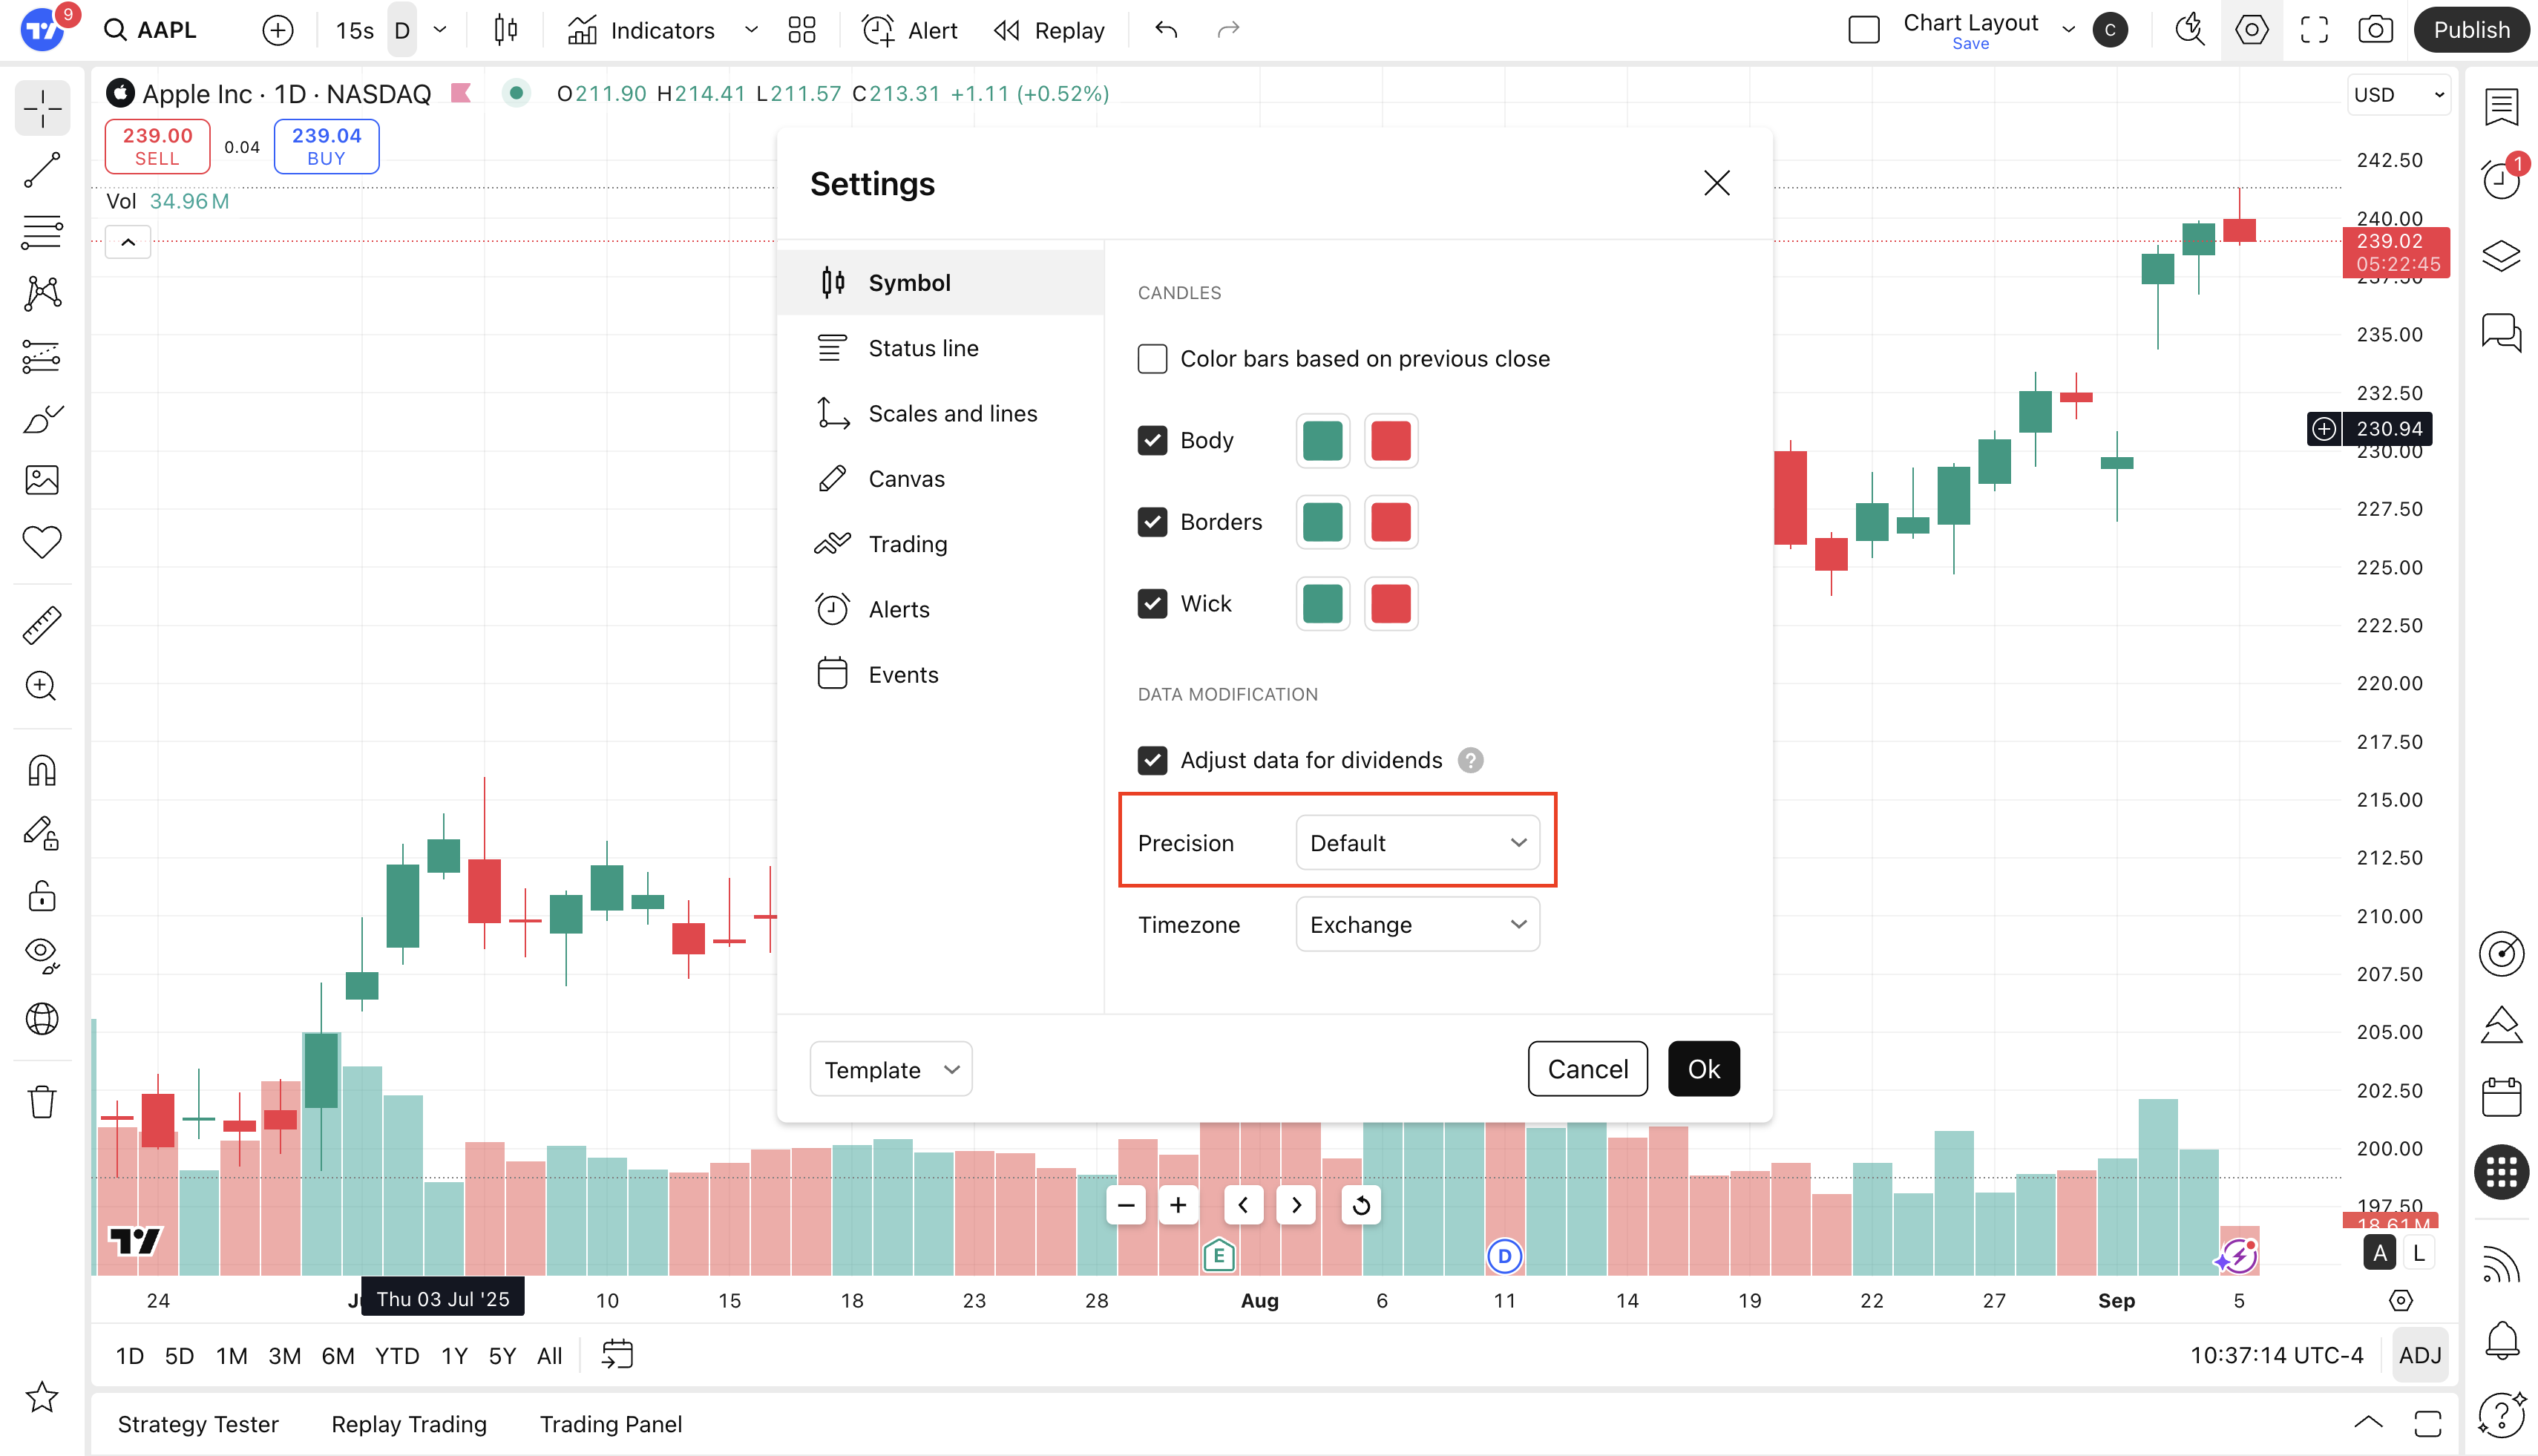Screen dimensions: 2538x1456
Task: Toggle Adjust data for dividends
Action: (x=1152, y=760)
